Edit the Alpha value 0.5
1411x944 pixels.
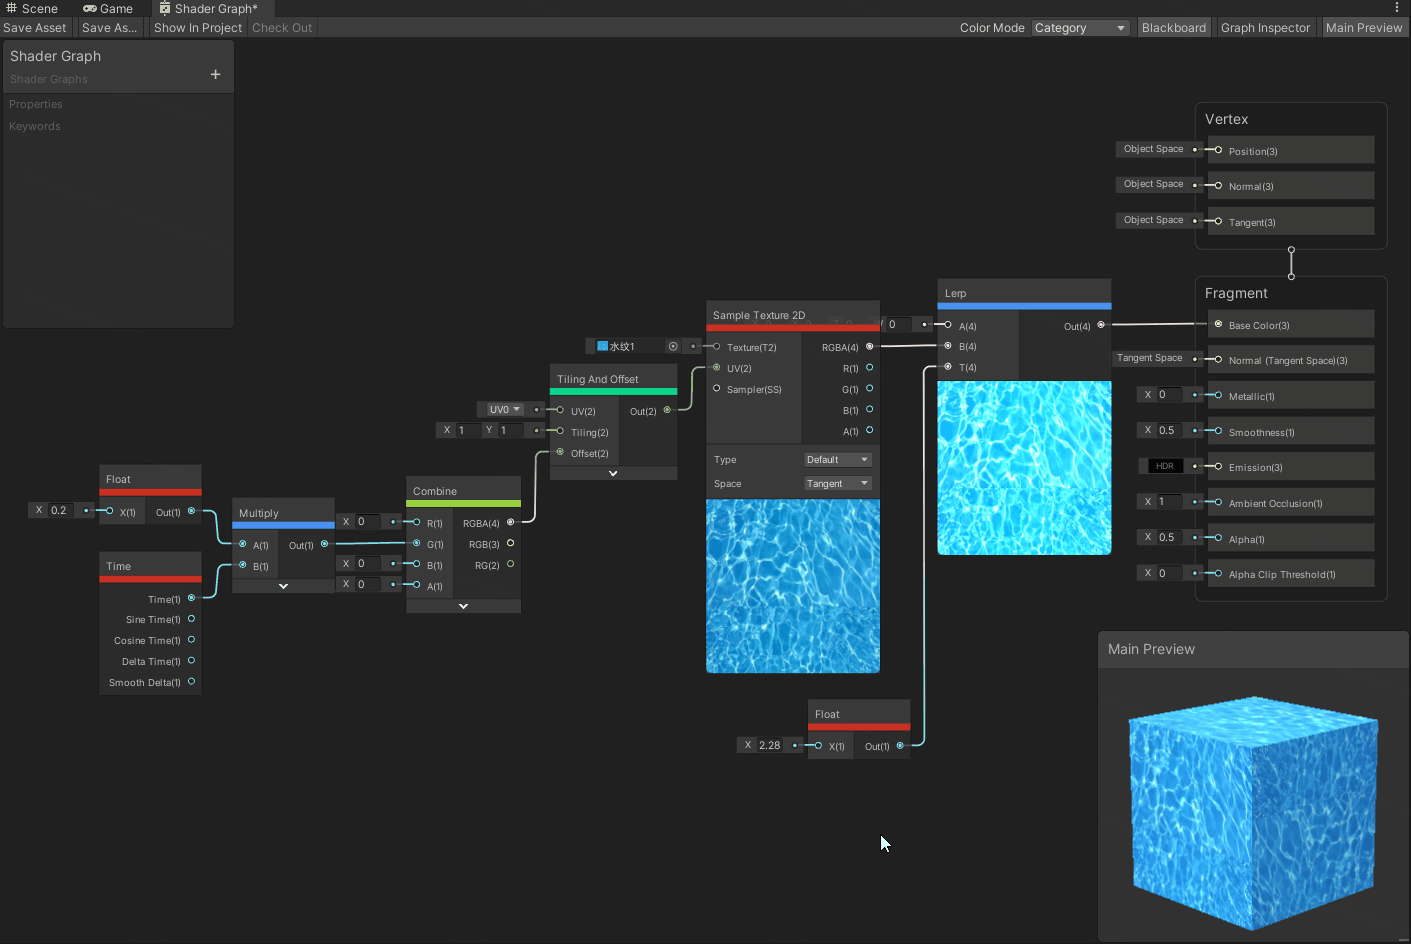1170,537
